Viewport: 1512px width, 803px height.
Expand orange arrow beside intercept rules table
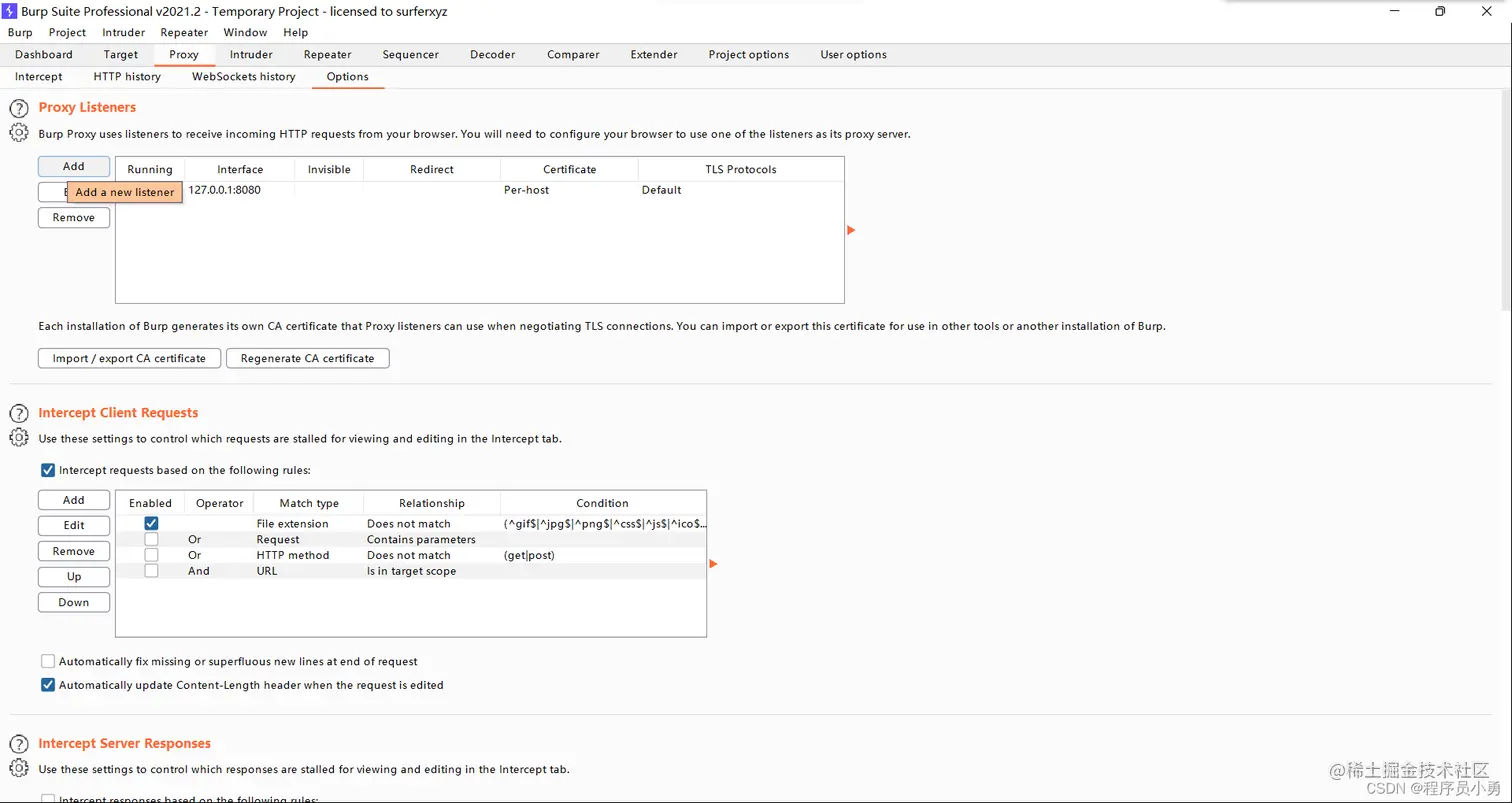pos(713,564)
